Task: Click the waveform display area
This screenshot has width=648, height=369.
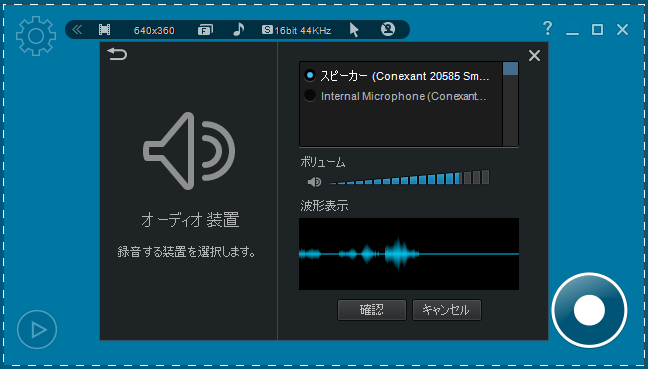Action: click(x=409, y=254)
